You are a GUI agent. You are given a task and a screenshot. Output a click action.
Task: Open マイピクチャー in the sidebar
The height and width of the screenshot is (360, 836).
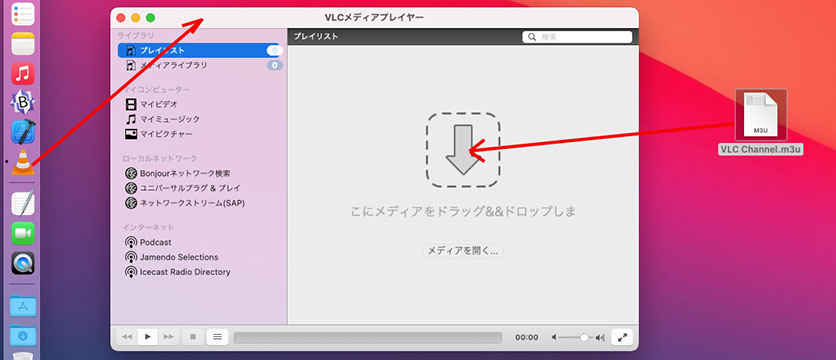(x=159, y=134)
